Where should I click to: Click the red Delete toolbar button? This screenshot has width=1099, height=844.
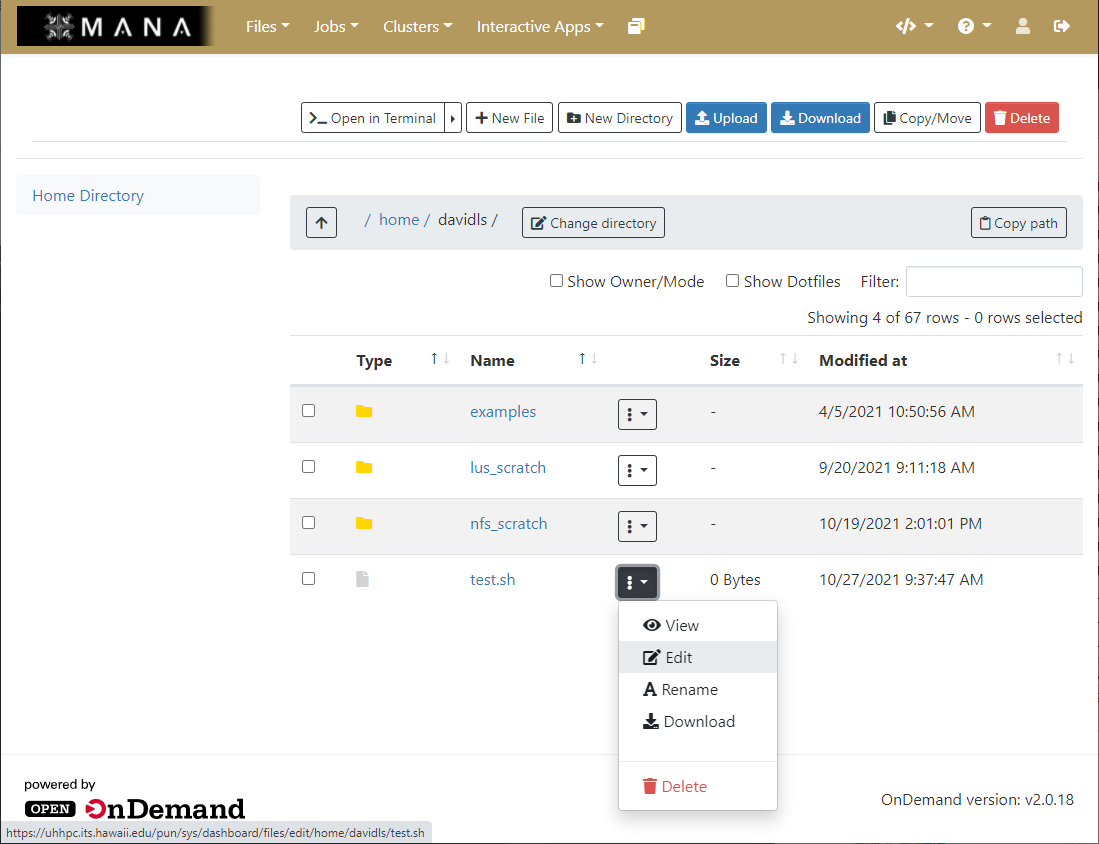click(1022, 118)
